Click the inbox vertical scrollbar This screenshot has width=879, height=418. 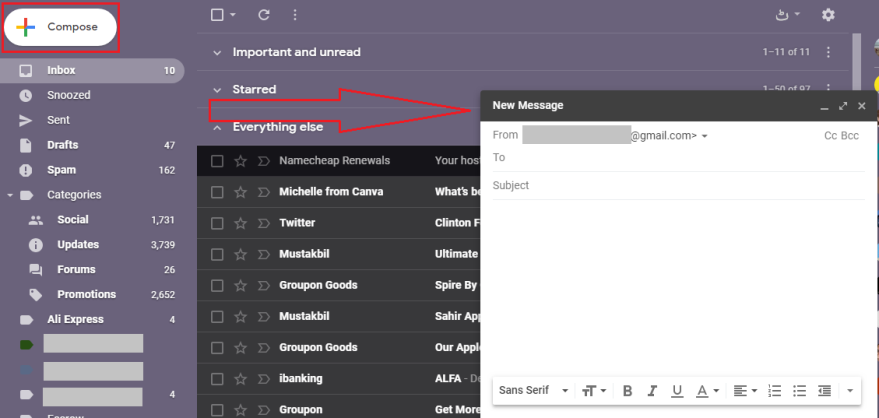tap(856, 62)
